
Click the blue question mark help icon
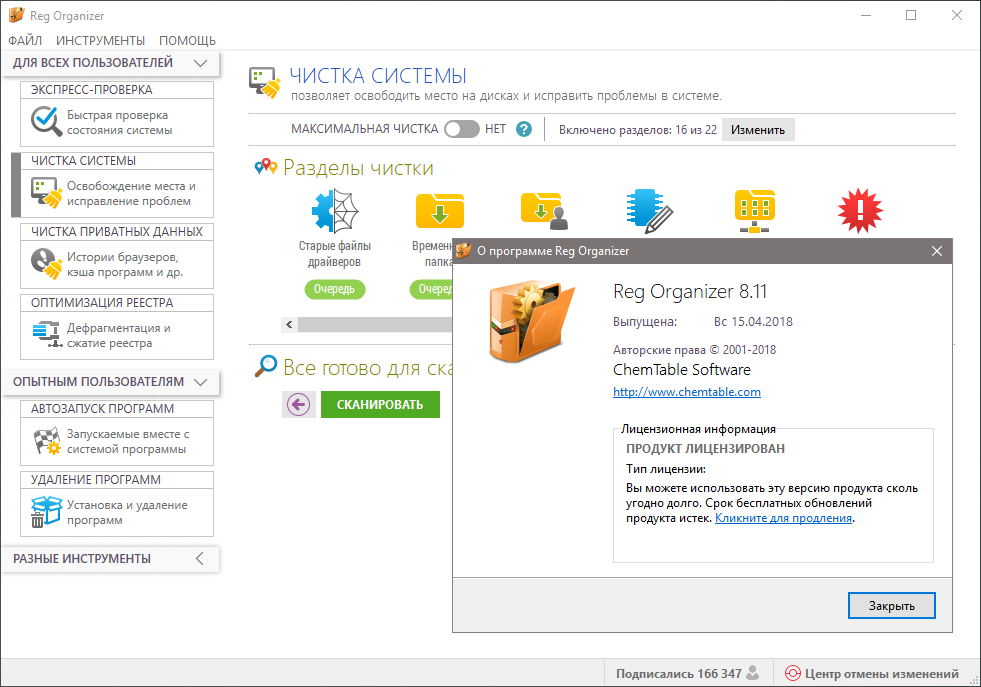(x=524, y=130)
